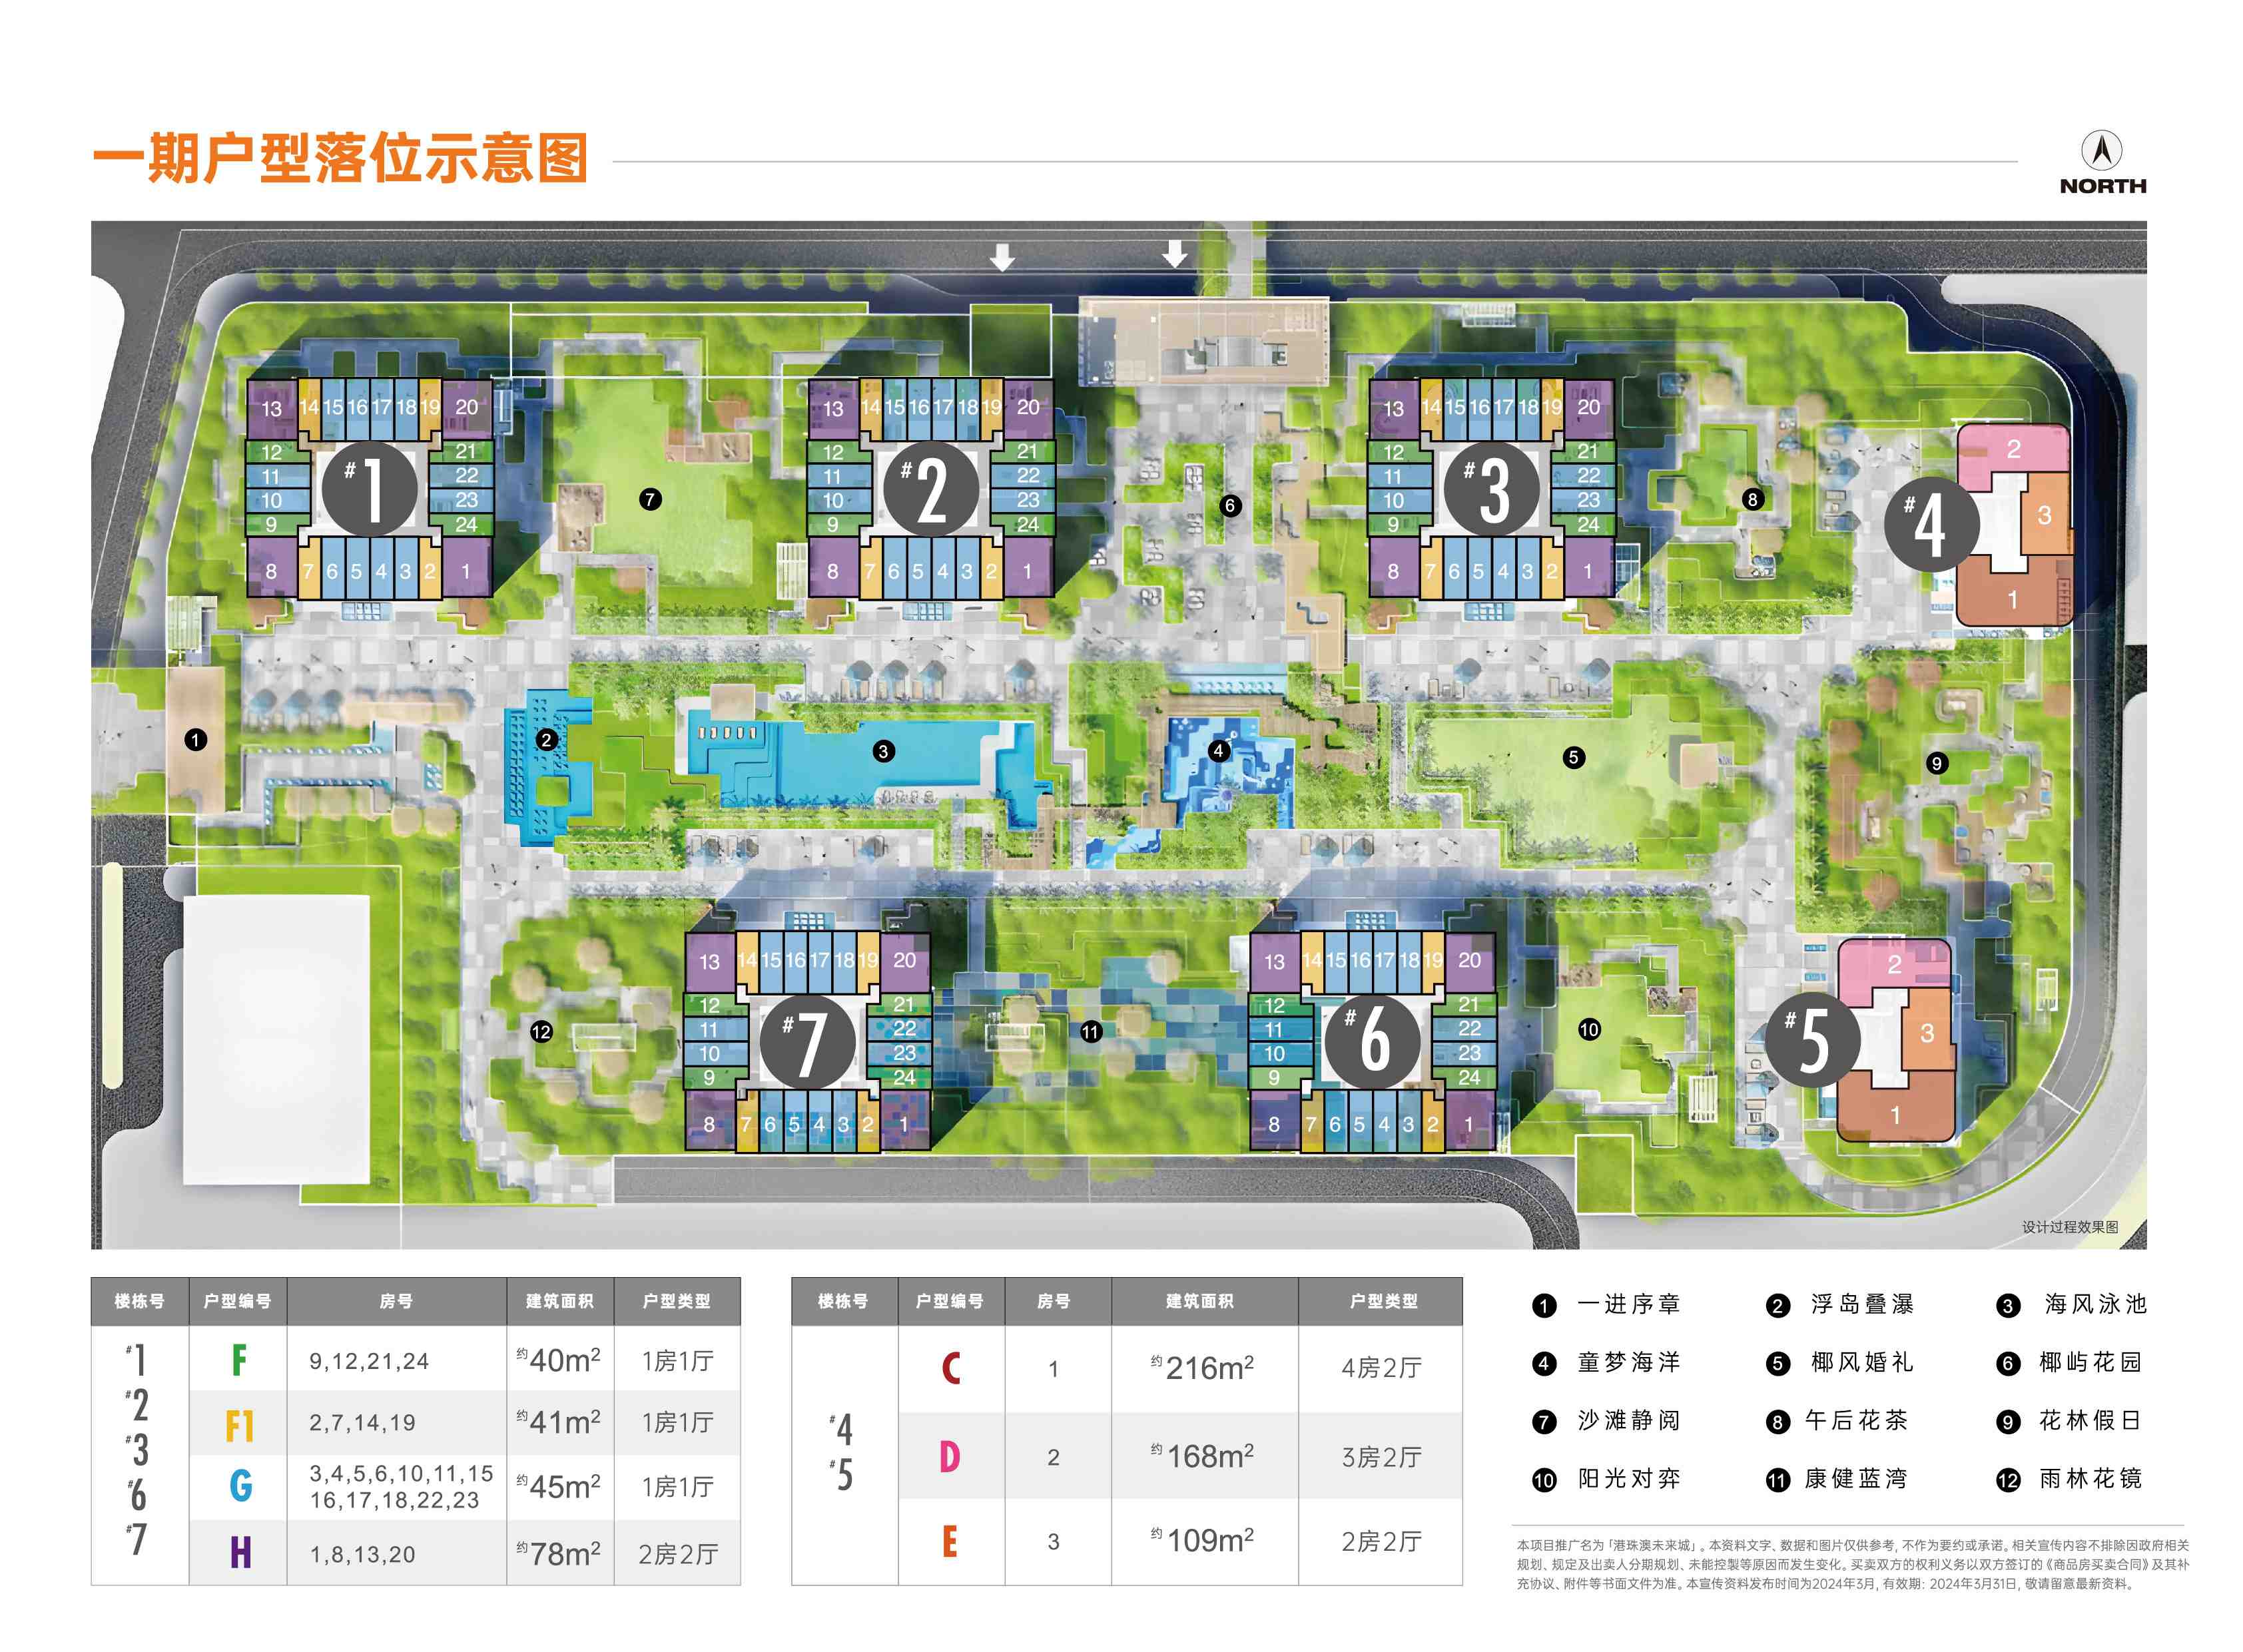Click map marker 1 at west entrance

[196, 740]
